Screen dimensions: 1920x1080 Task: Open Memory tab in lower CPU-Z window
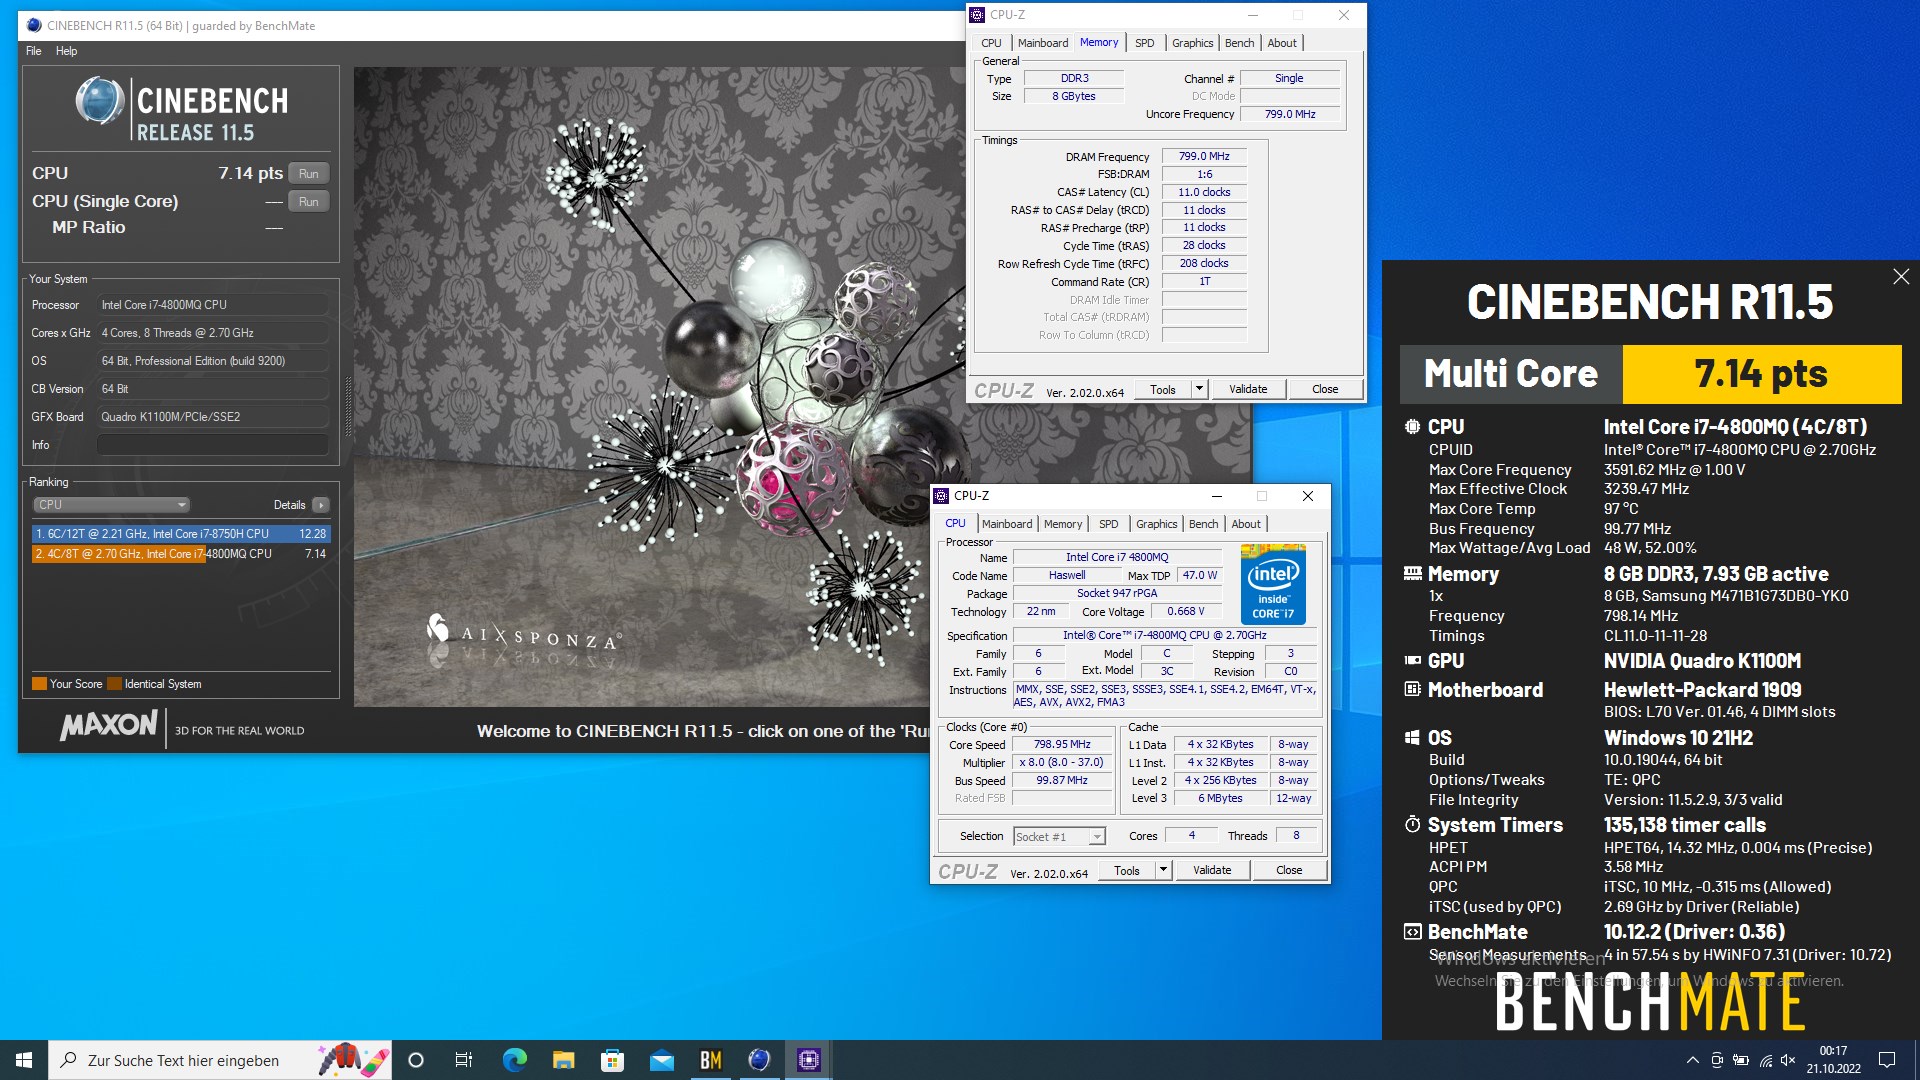tap(1063, 524)
